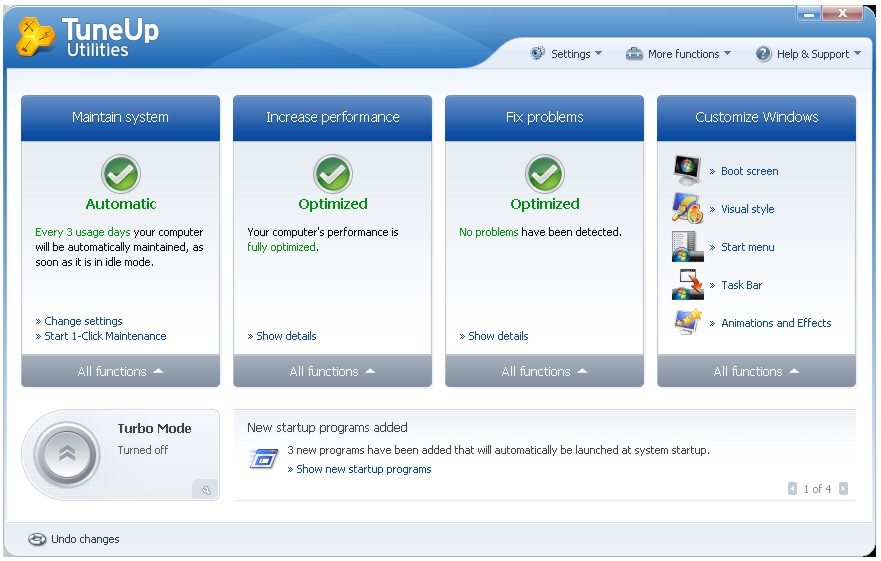
Task: Click the green 'Automatic' status text
Action: 121,204
